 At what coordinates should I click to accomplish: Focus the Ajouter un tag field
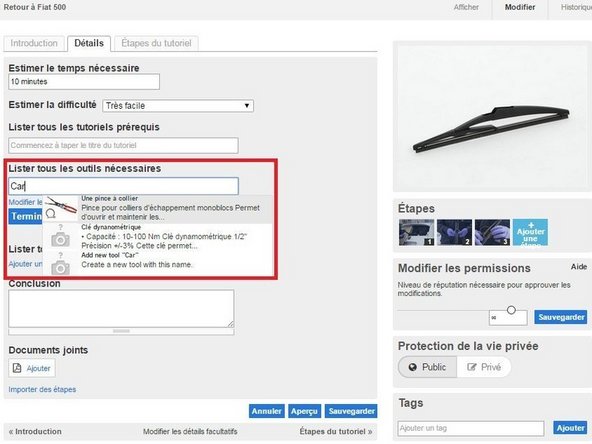pyautogui.click(x=471, y=428)
